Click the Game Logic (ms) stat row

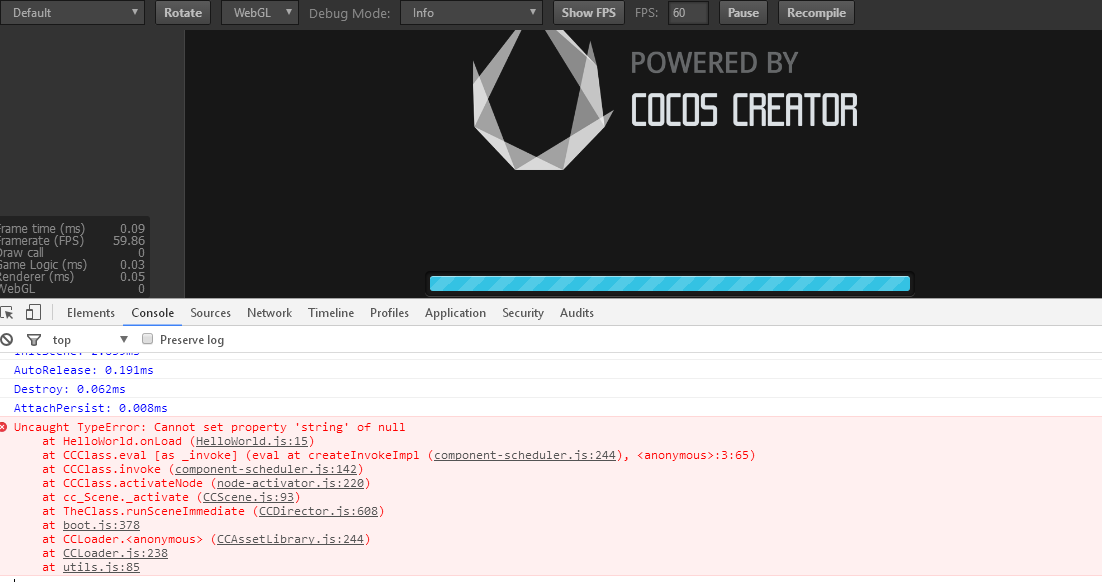pyautogui.click(x=73, y=265)
